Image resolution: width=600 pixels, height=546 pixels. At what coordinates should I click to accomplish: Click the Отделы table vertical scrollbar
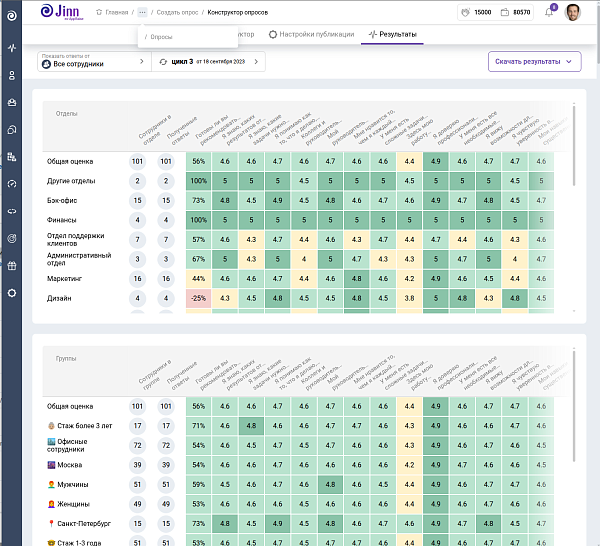click(574, 145)
